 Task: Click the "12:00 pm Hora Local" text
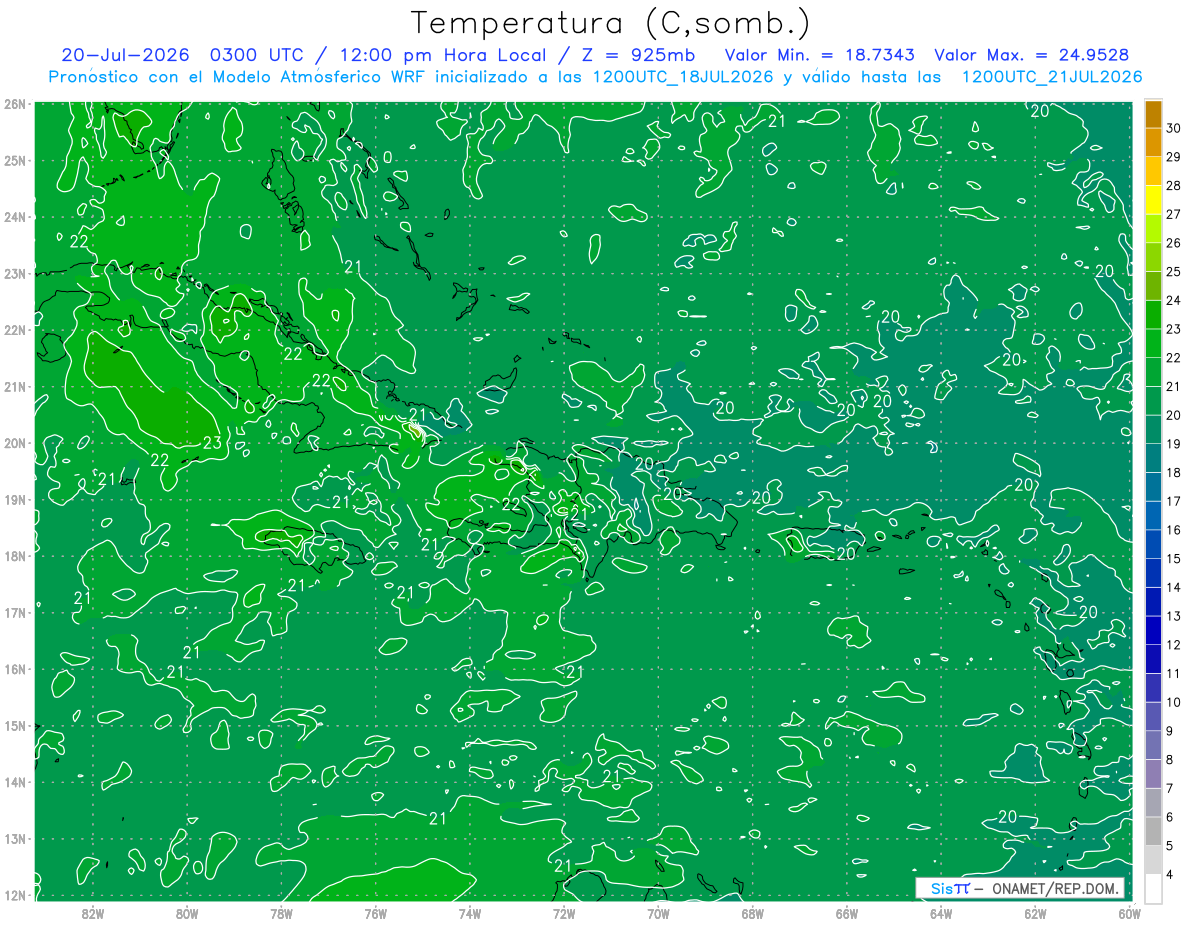pos(442,55)
